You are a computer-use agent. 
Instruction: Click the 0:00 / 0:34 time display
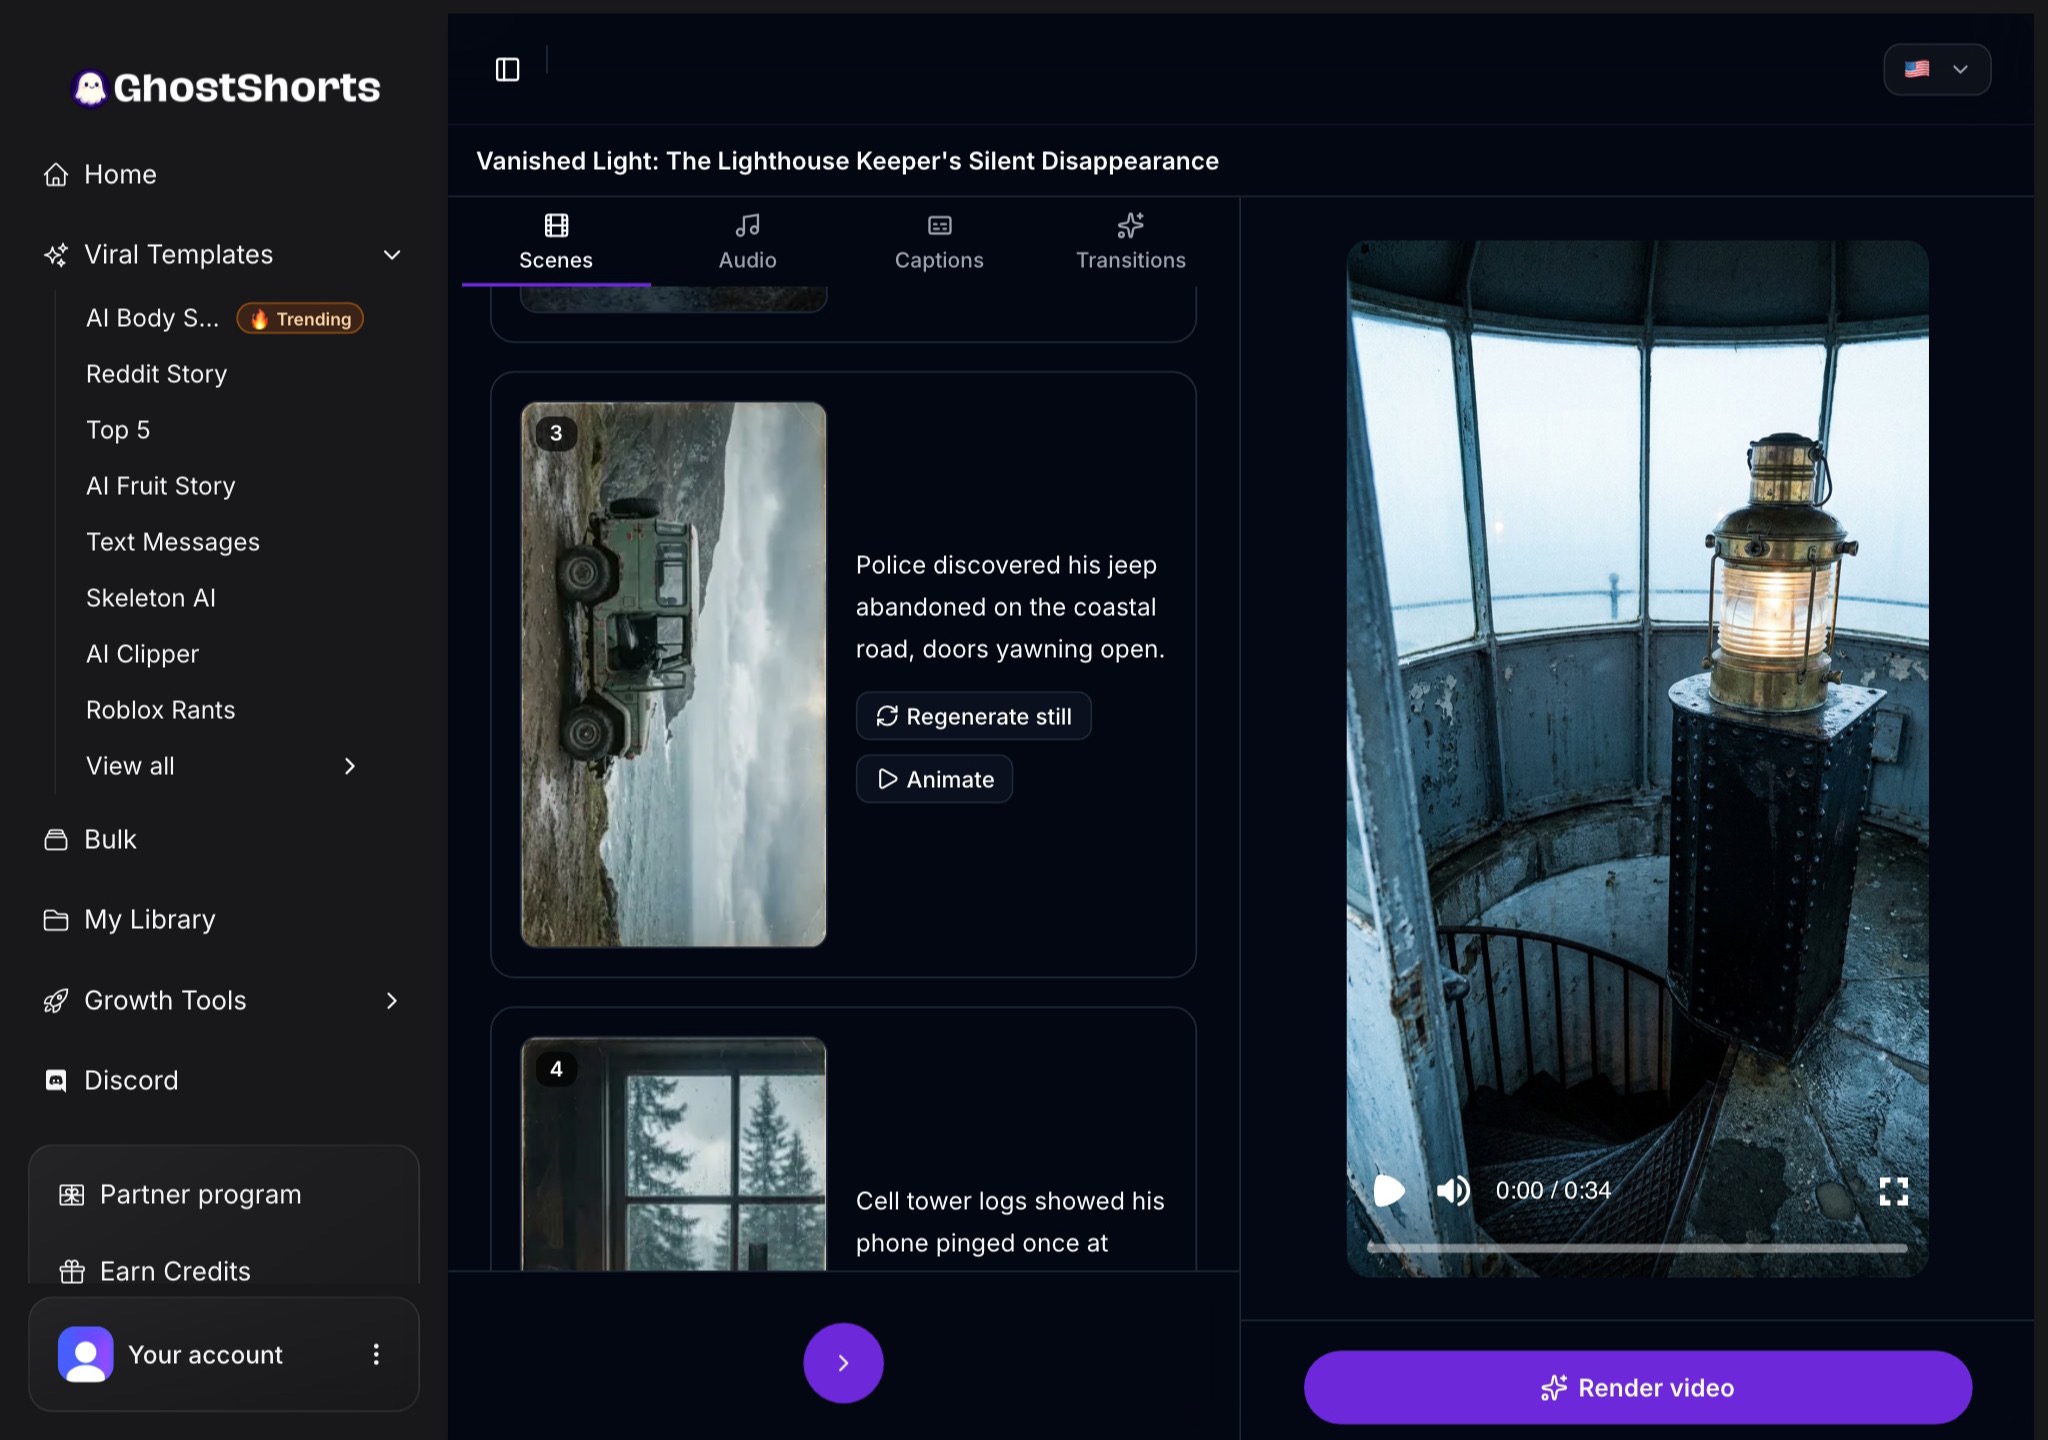click(x=1553, y=1190)
